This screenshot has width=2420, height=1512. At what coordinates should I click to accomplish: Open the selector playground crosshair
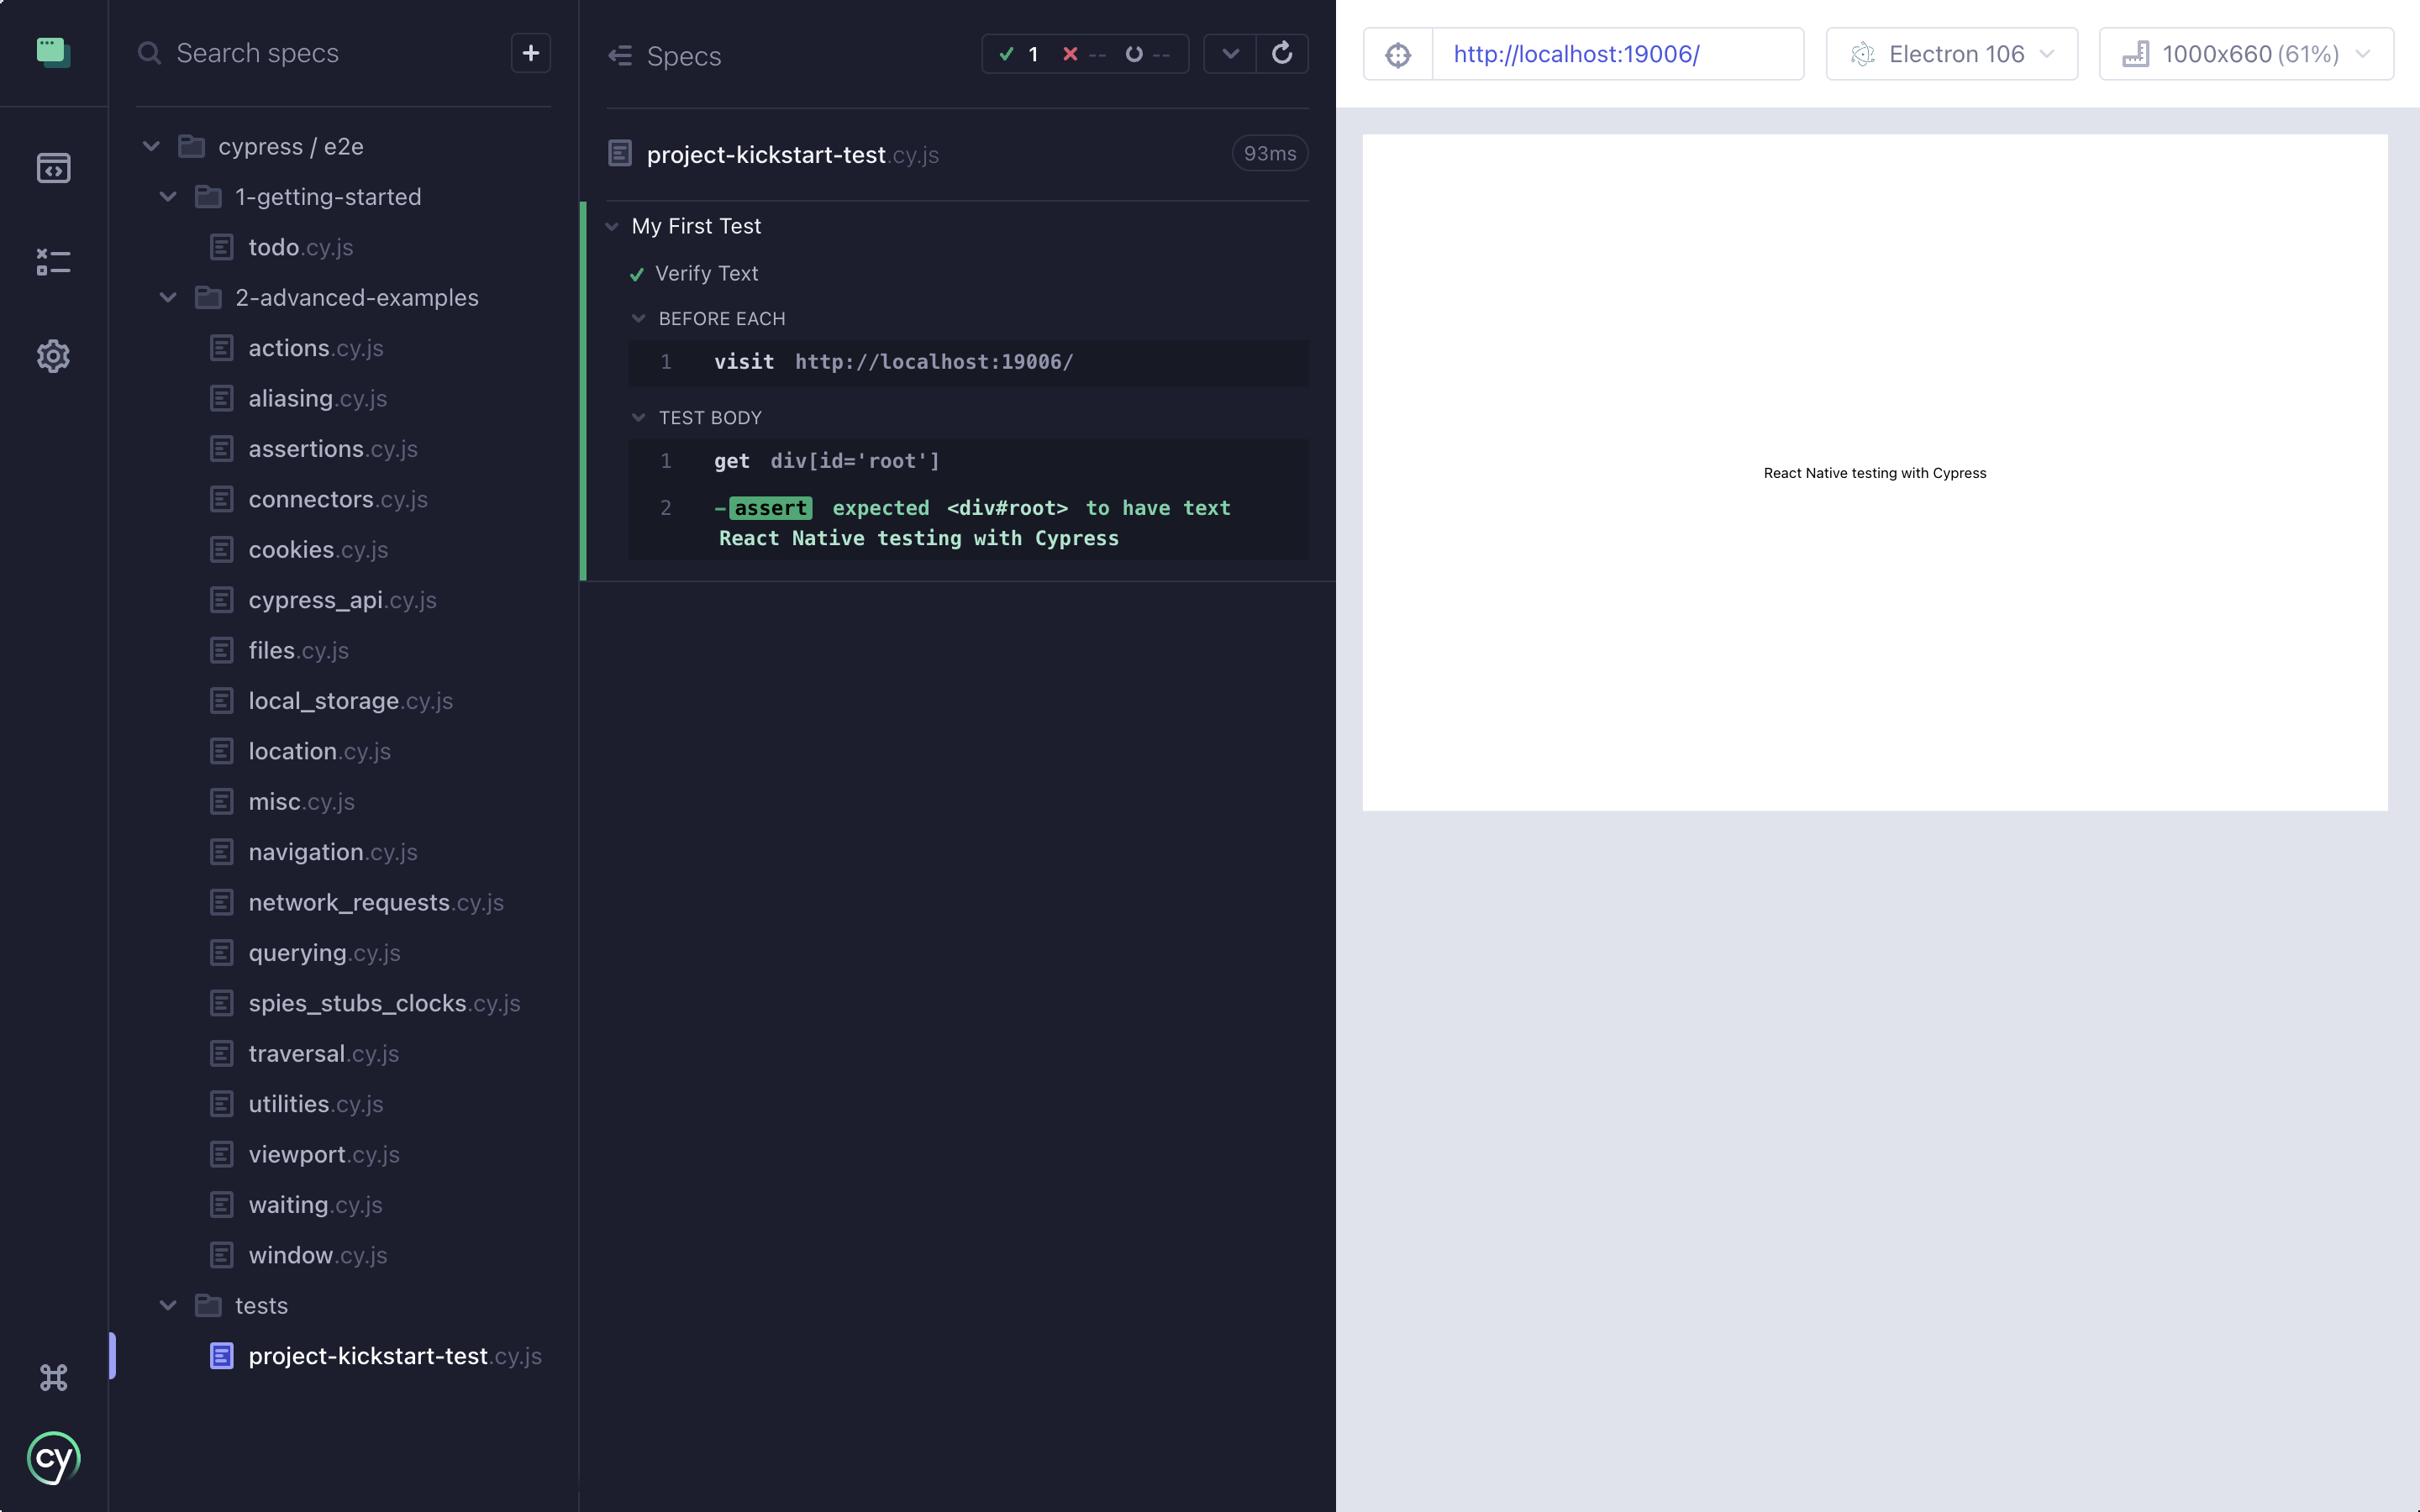[x=1398, y=54]
